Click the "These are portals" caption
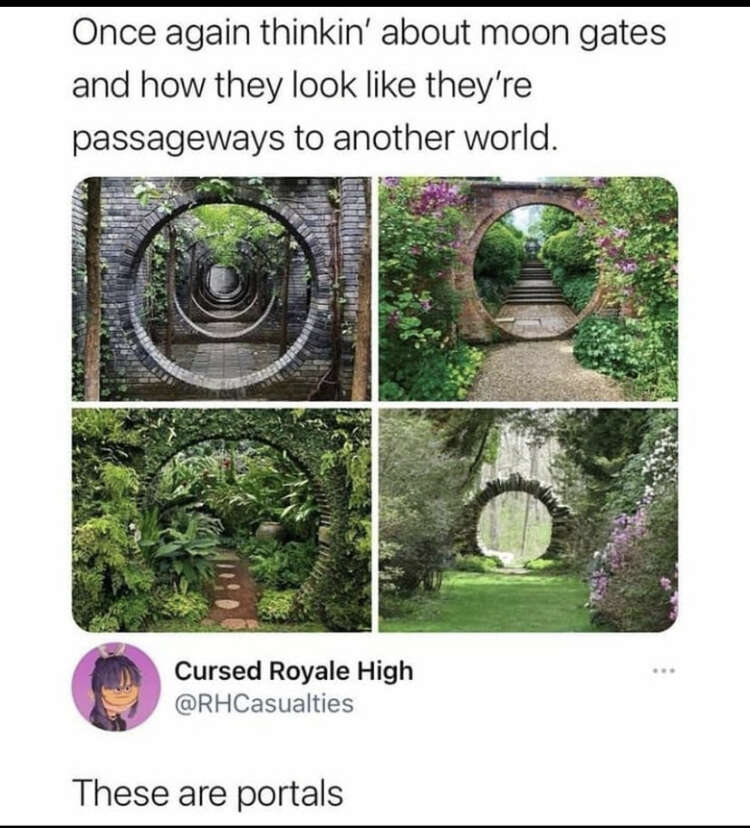 (x=209, y=794)
